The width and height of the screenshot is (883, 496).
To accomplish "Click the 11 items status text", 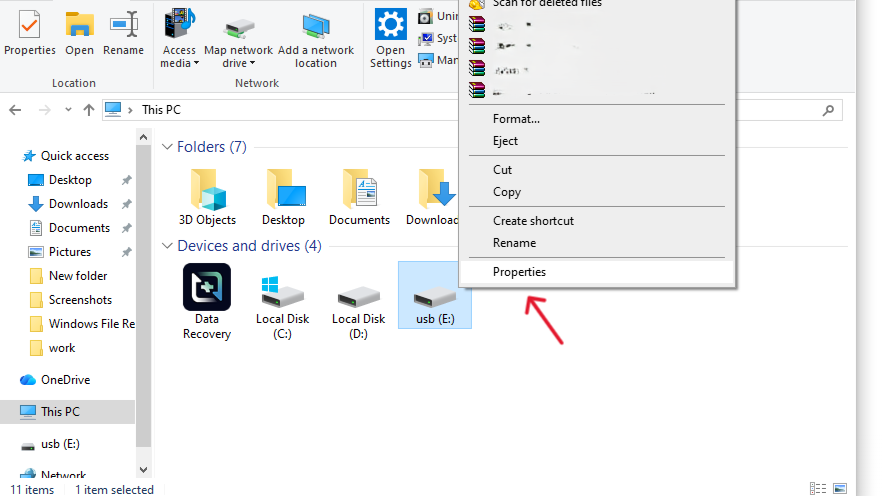I will pos(32,490).
